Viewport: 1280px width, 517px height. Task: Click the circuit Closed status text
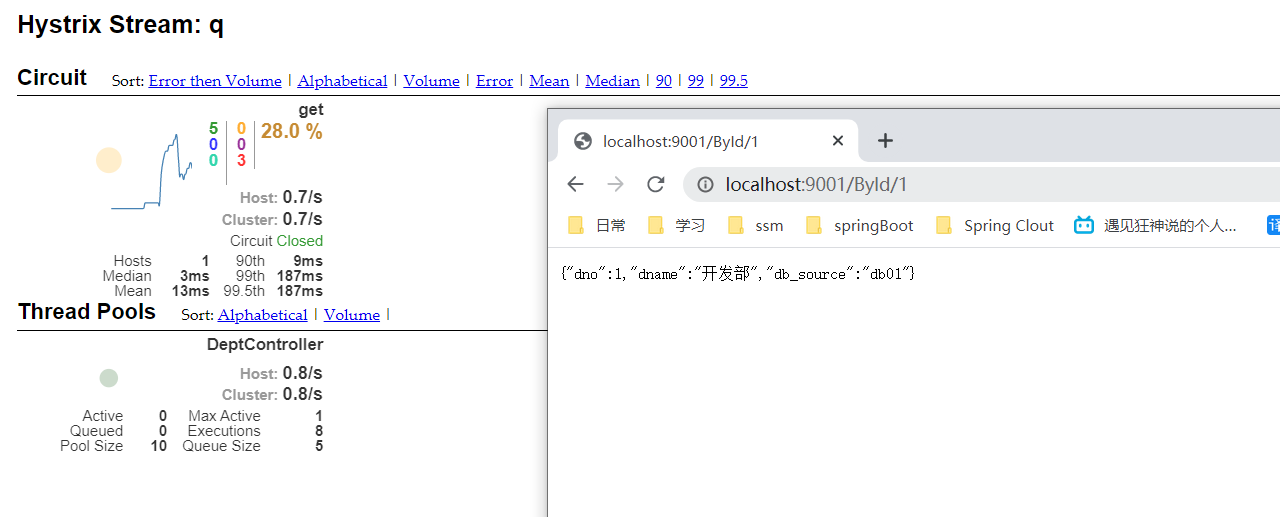coord(300,241)
